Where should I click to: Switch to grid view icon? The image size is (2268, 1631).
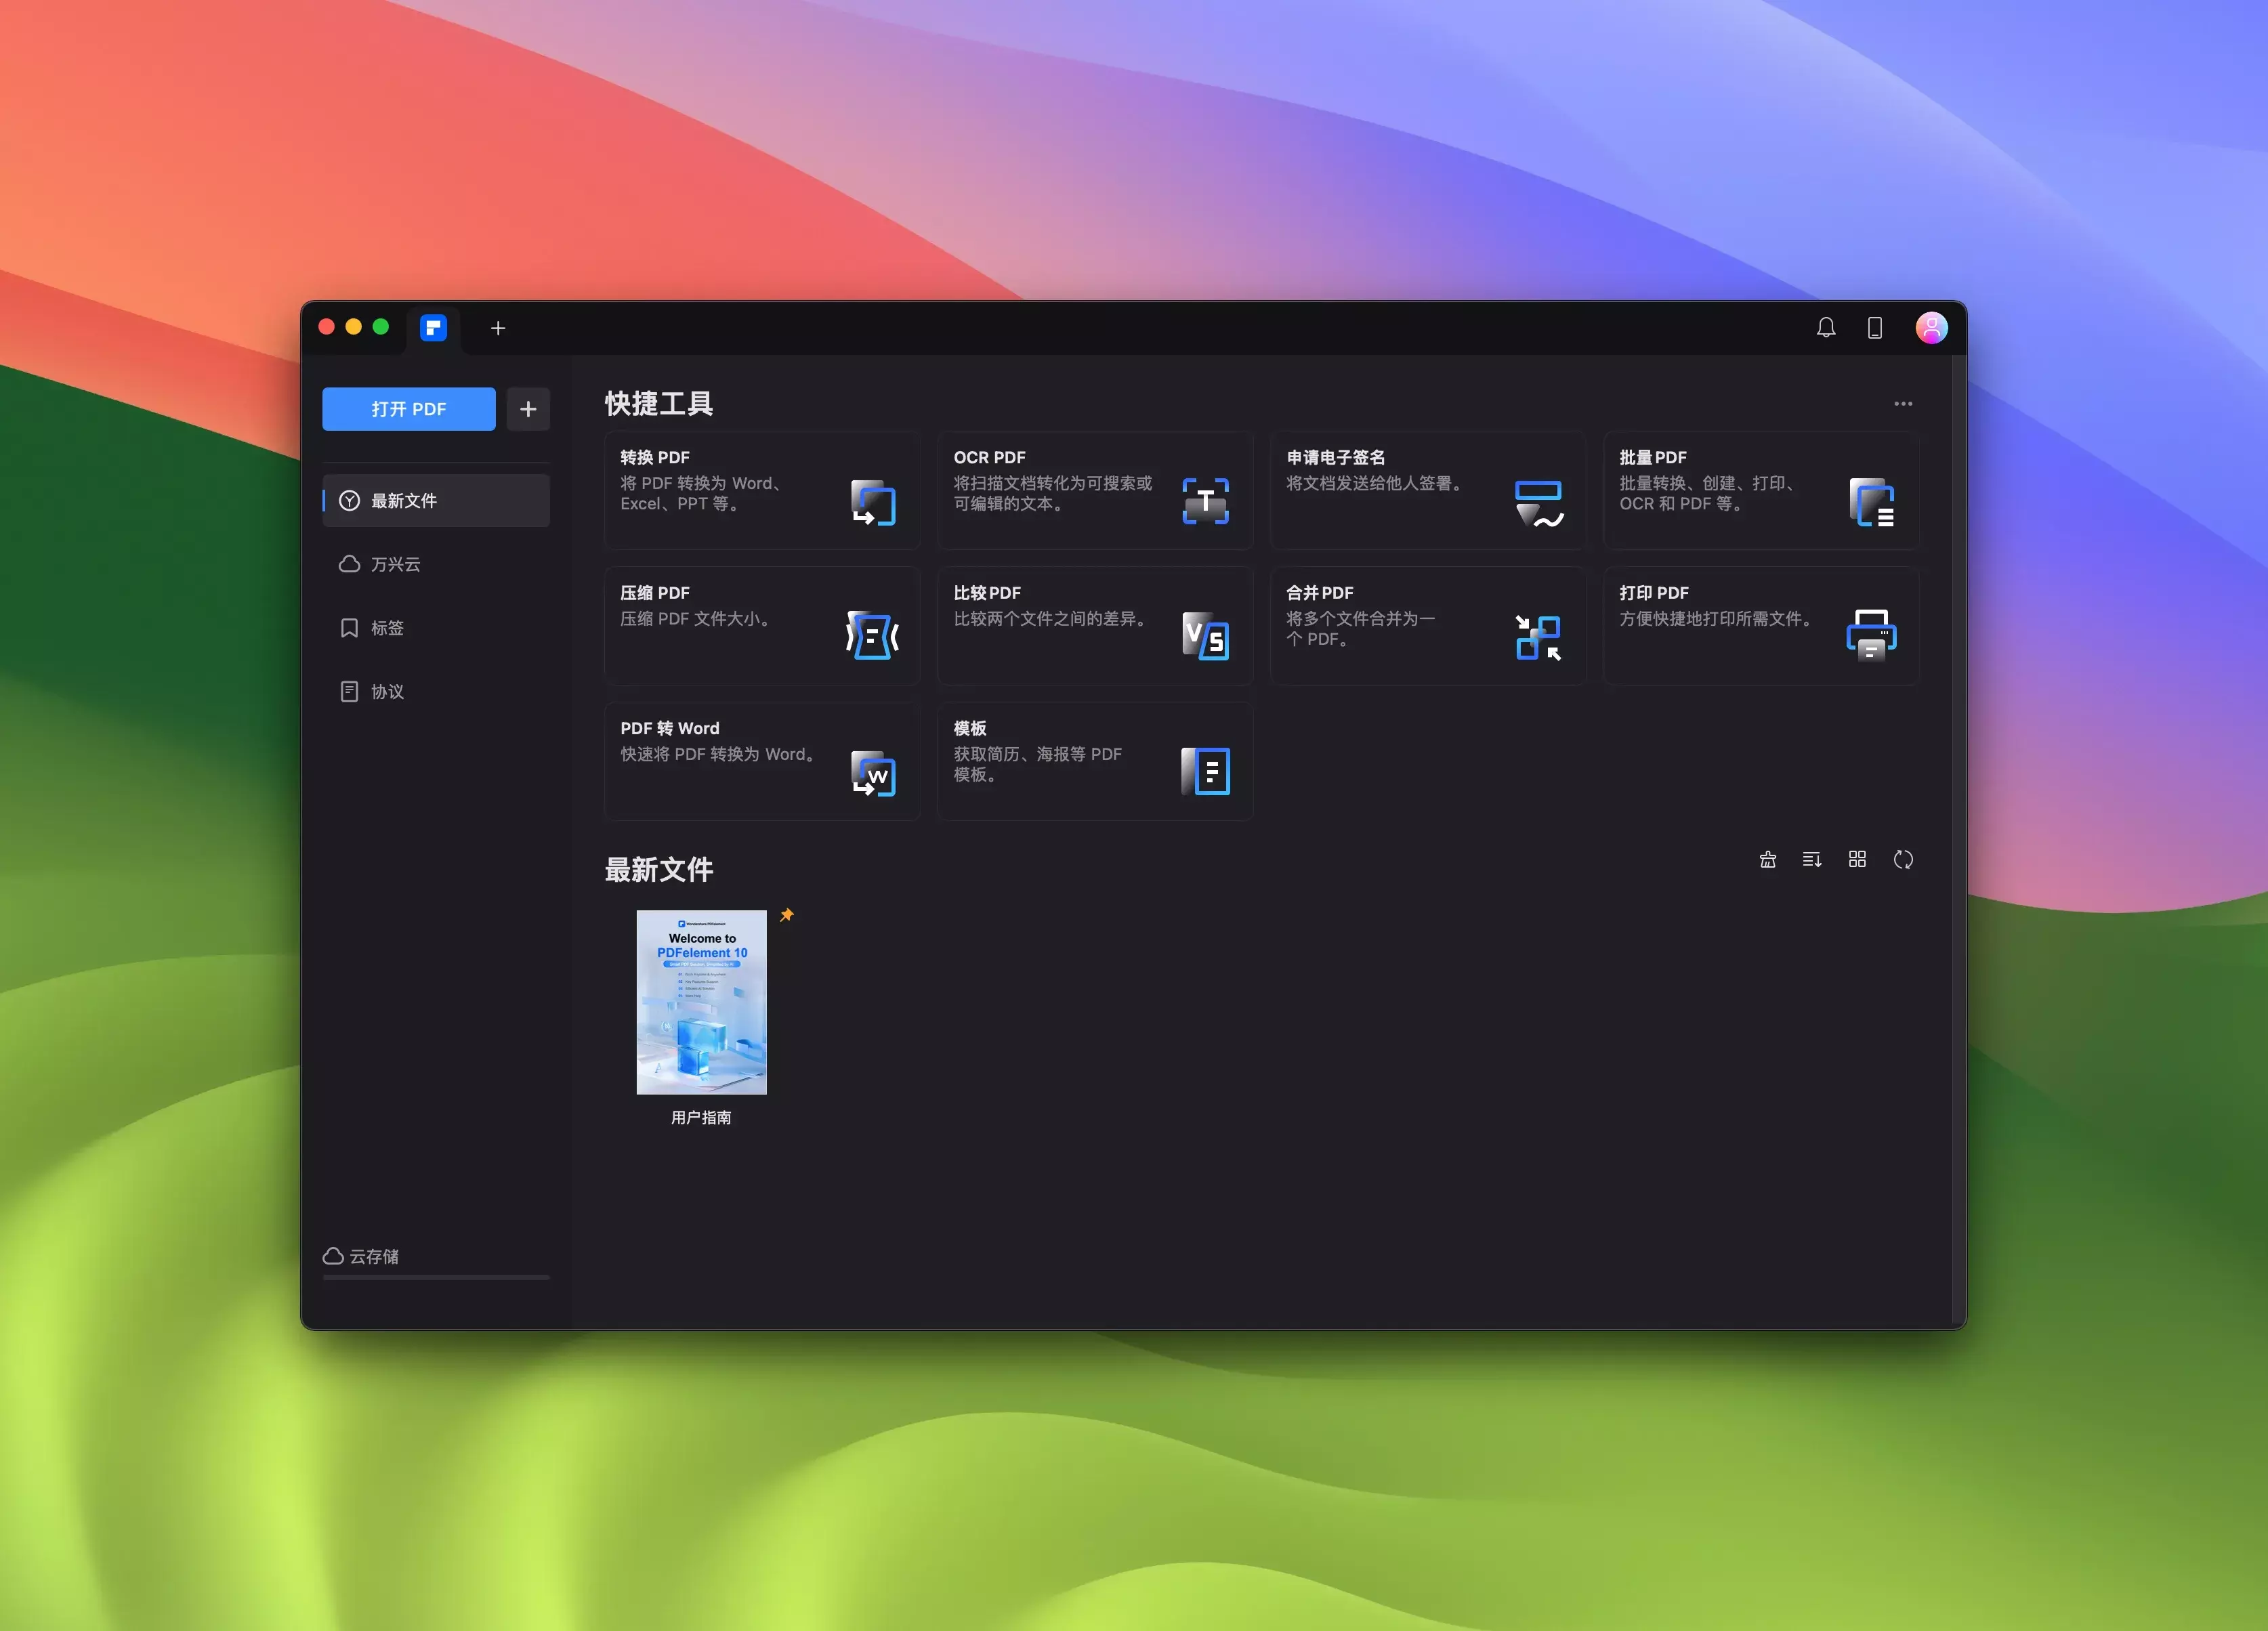[1857, 860]
